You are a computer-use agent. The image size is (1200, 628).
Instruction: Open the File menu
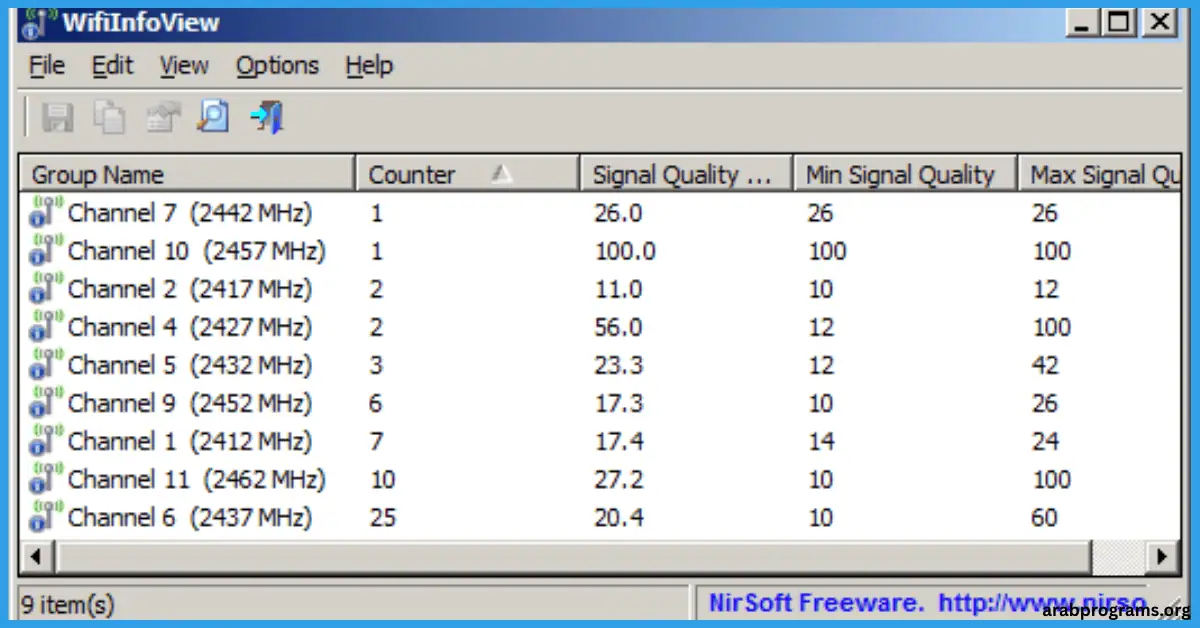(47, 66)
